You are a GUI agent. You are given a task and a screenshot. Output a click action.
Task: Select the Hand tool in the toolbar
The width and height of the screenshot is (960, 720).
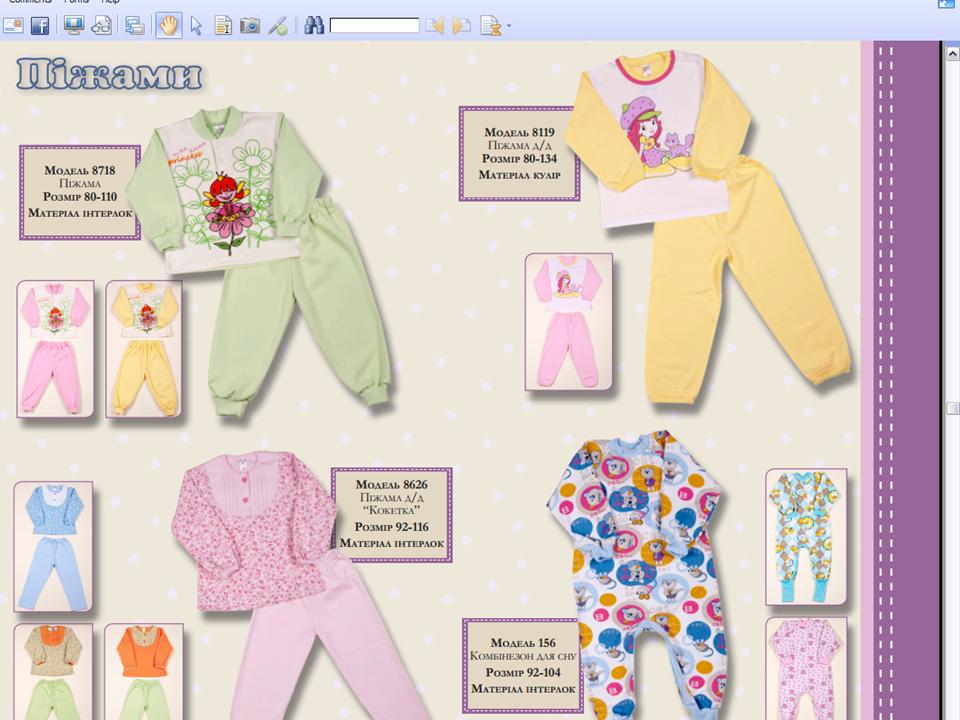point(168,26)
